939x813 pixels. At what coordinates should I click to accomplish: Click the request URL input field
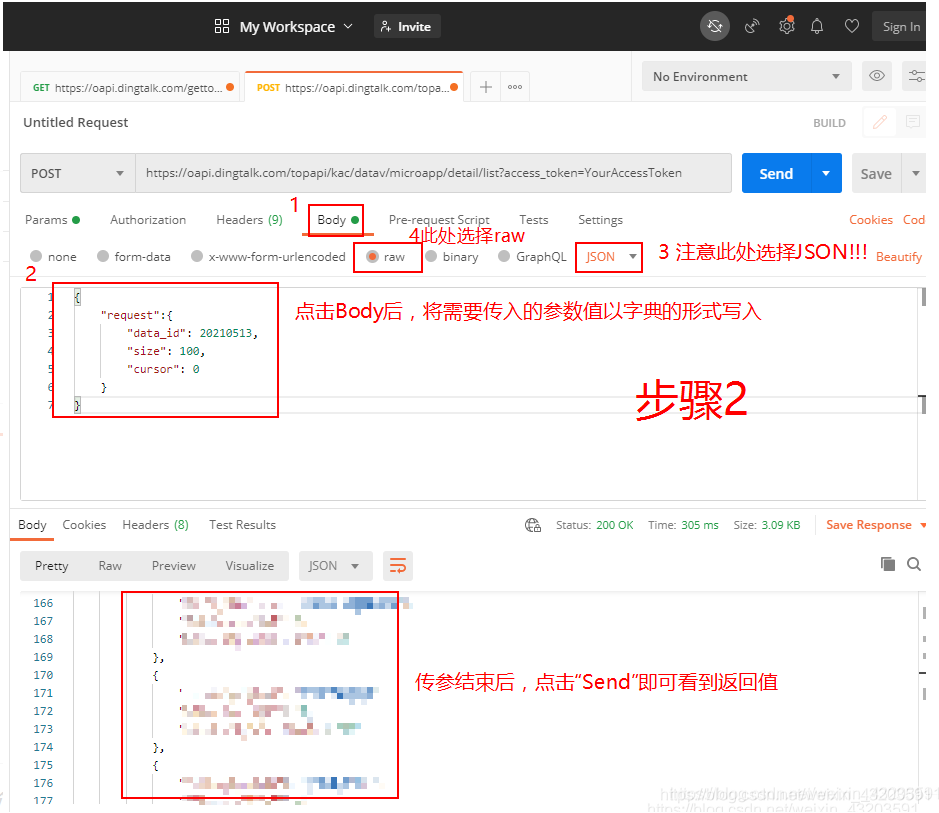point(434,173)
